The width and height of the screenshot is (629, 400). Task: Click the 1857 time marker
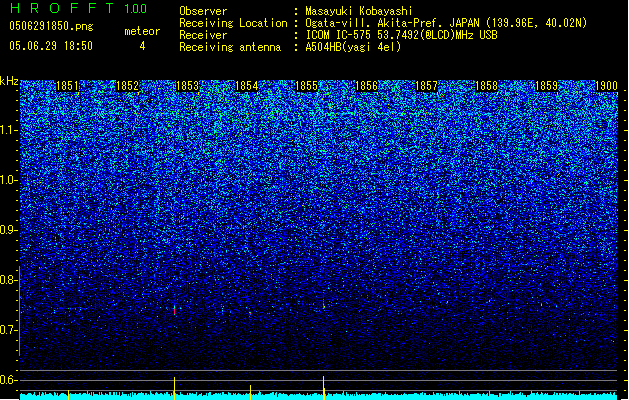pos(426,86)
